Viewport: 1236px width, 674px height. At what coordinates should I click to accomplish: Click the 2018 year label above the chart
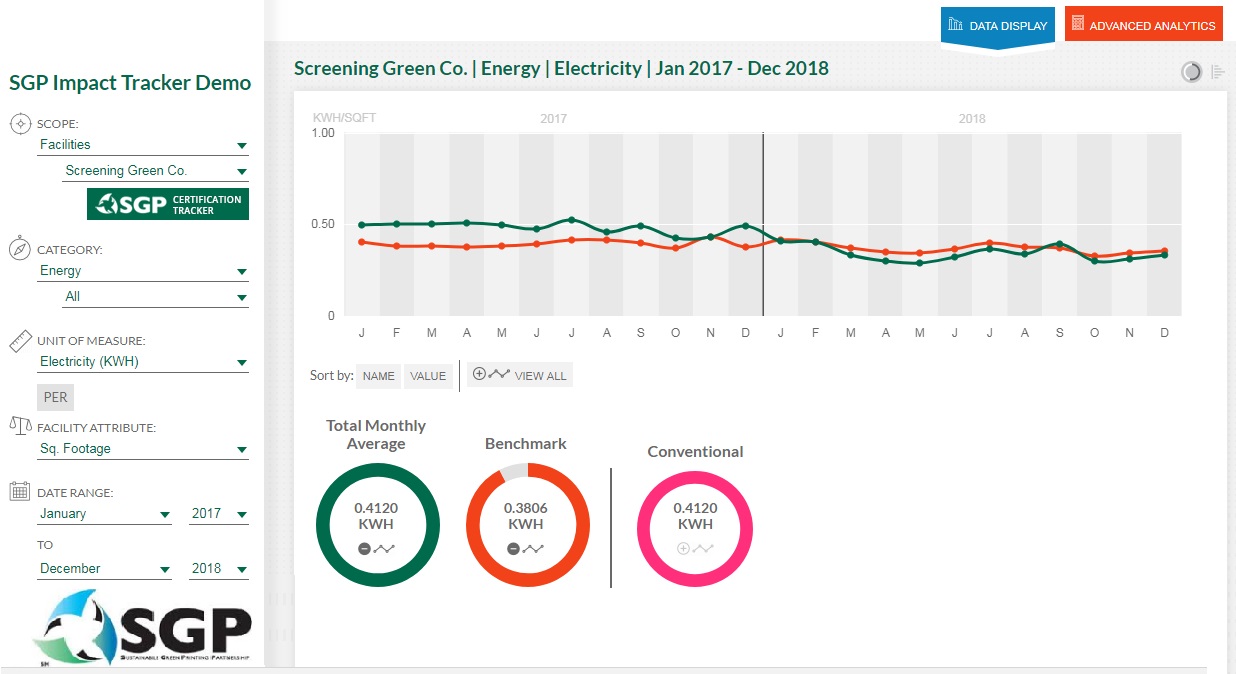pos(972,118)
